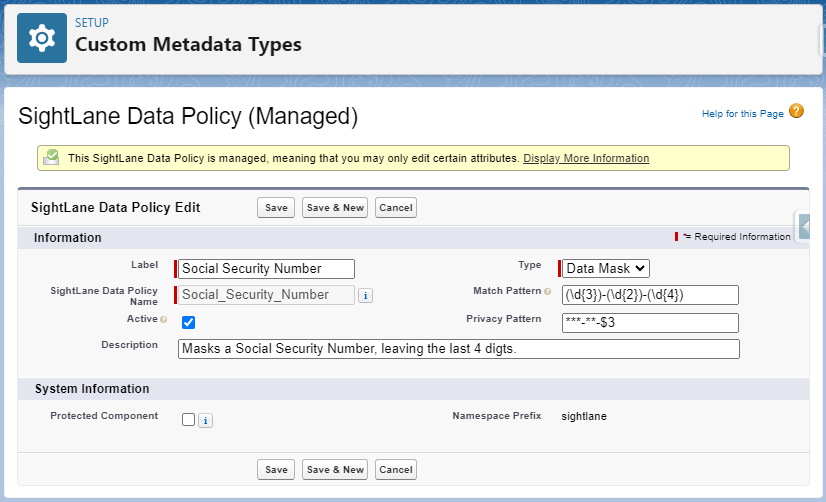Click the Setup gear icon
The width and height of the screenshot is (826, 502).
tap(42, 38)
